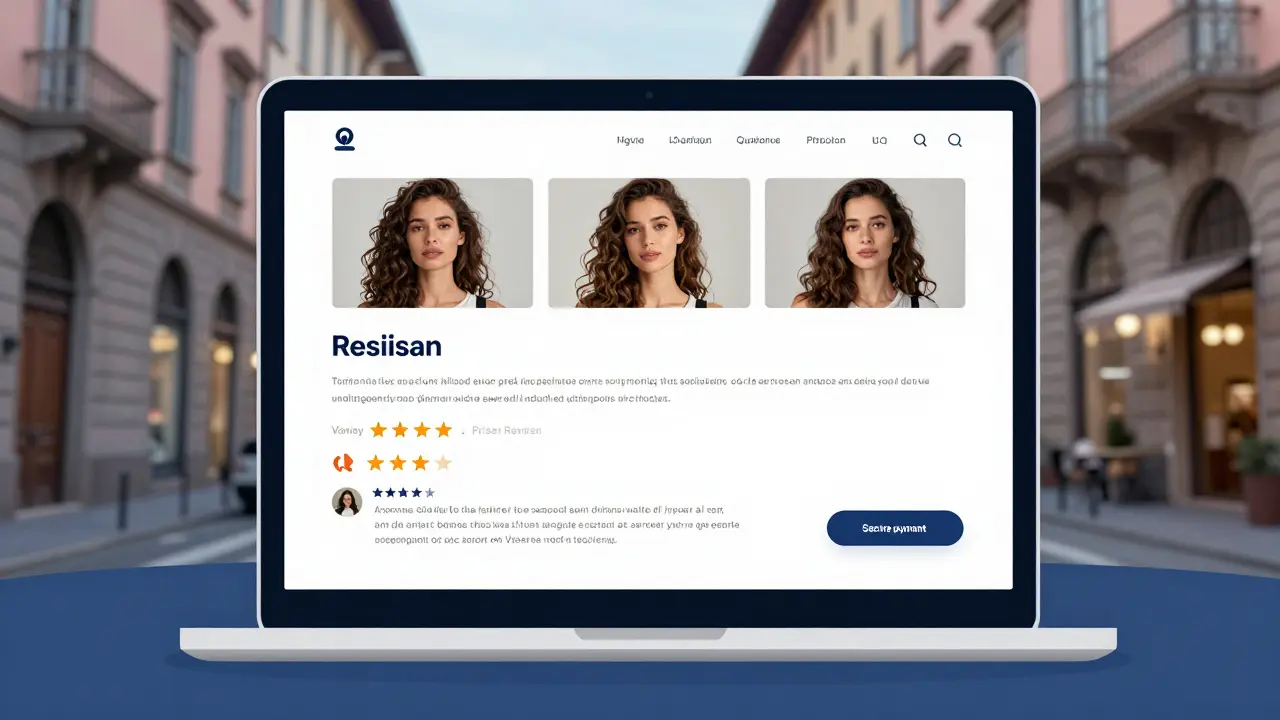Click the faded fifth navy star in review
The image size is (1280, 720).
pos(430,492)
